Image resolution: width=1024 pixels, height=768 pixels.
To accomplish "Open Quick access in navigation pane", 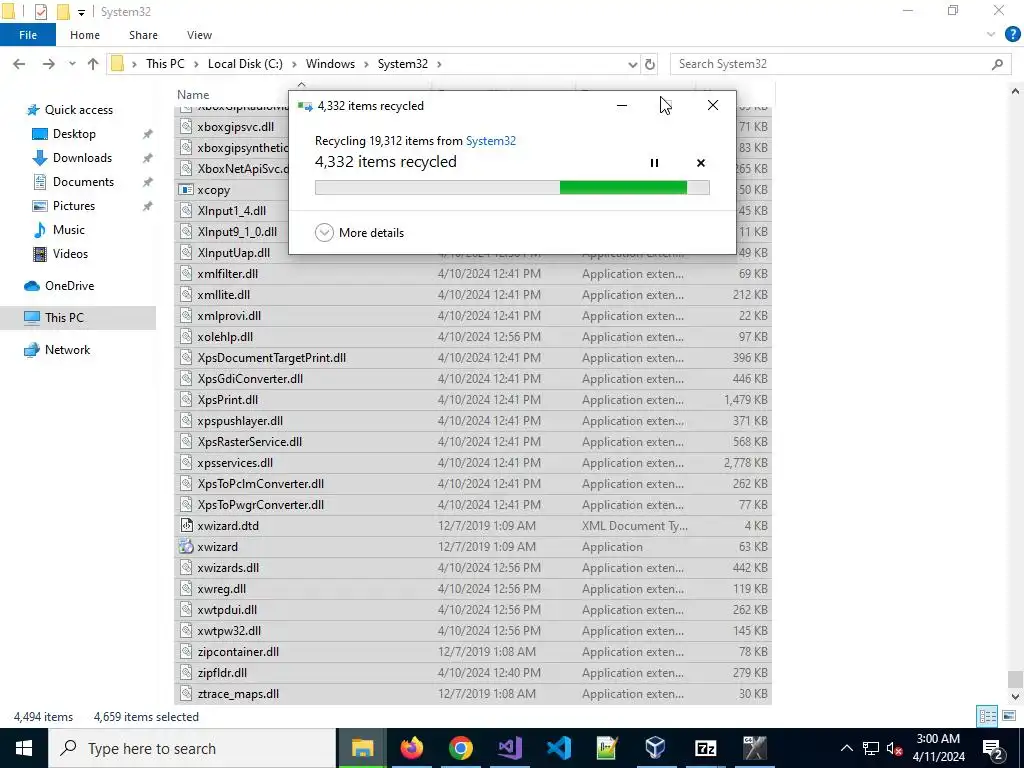I will 78,110.
